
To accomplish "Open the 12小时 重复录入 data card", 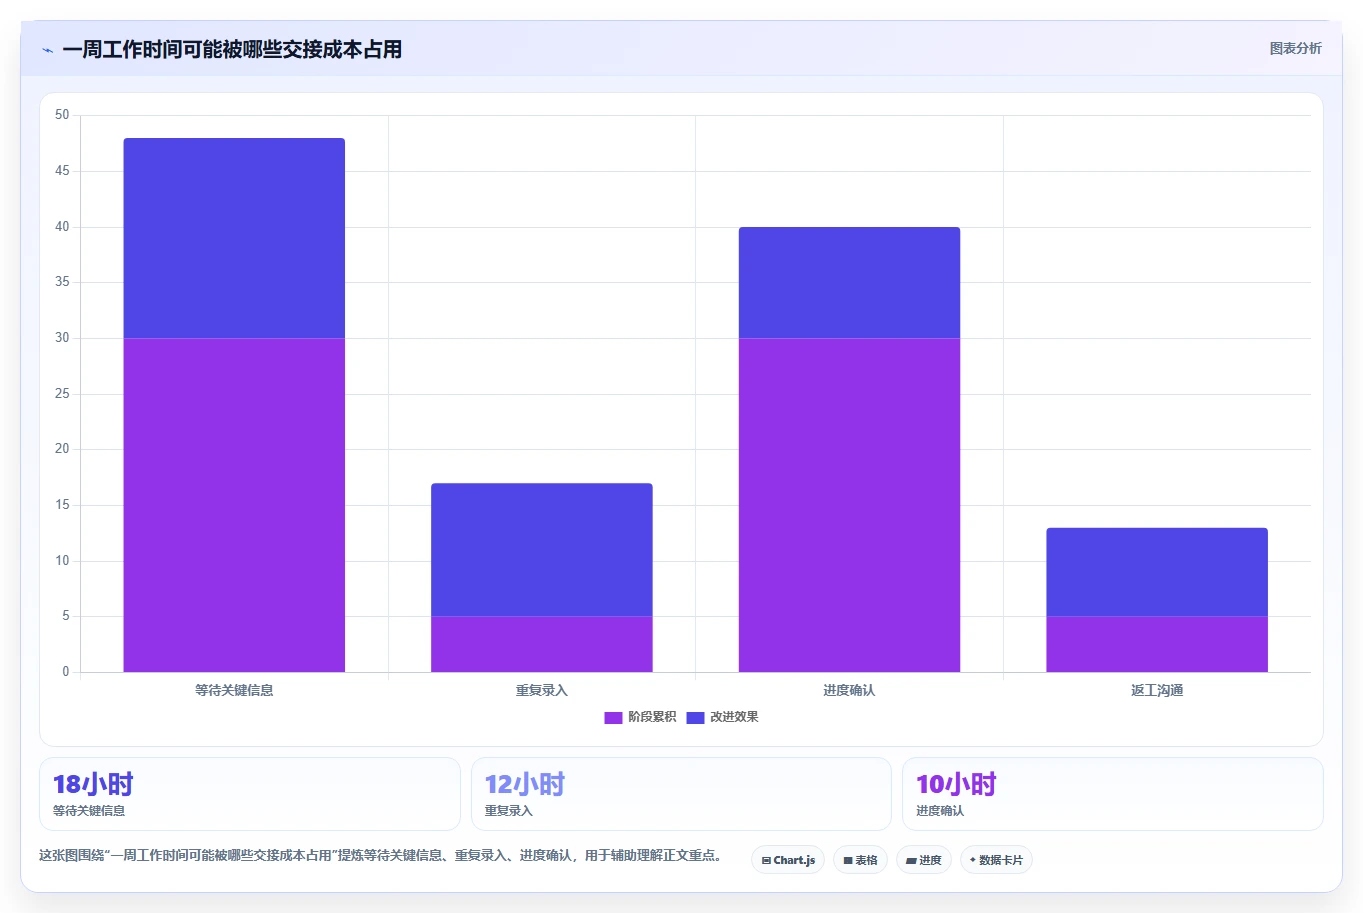I will tap(681, 794).
